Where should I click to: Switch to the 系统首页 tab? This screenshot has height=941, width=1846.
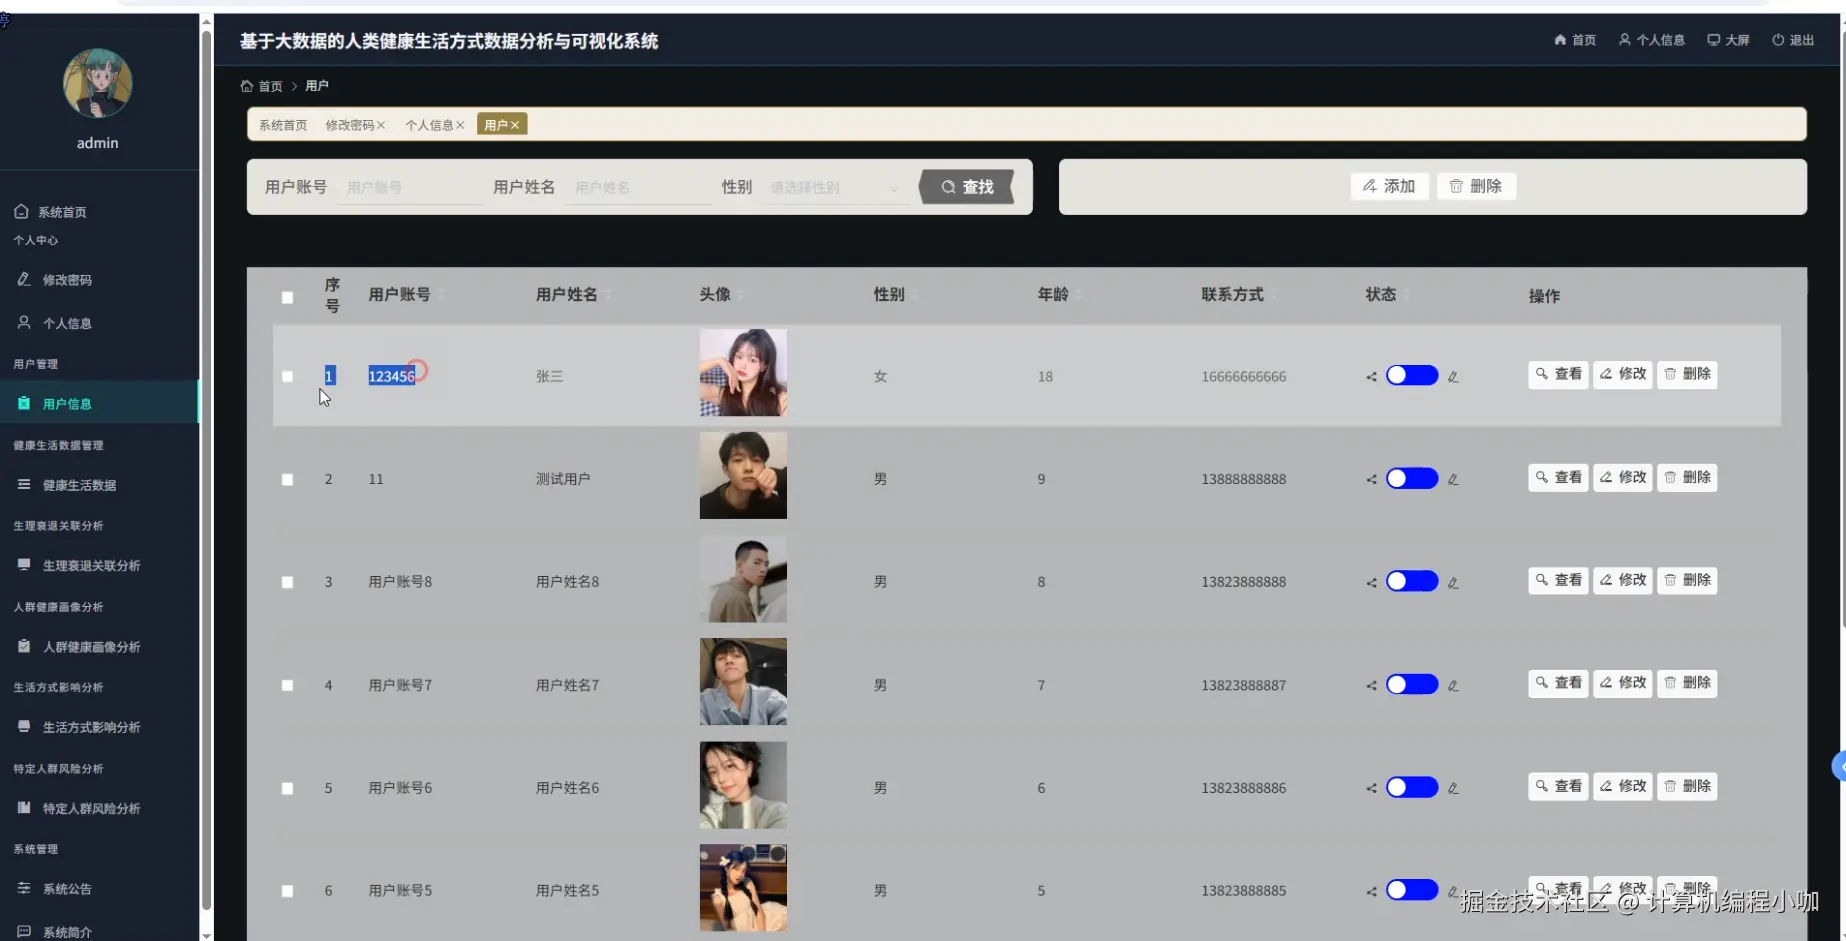pyautogui.click(x=283, y=125)
